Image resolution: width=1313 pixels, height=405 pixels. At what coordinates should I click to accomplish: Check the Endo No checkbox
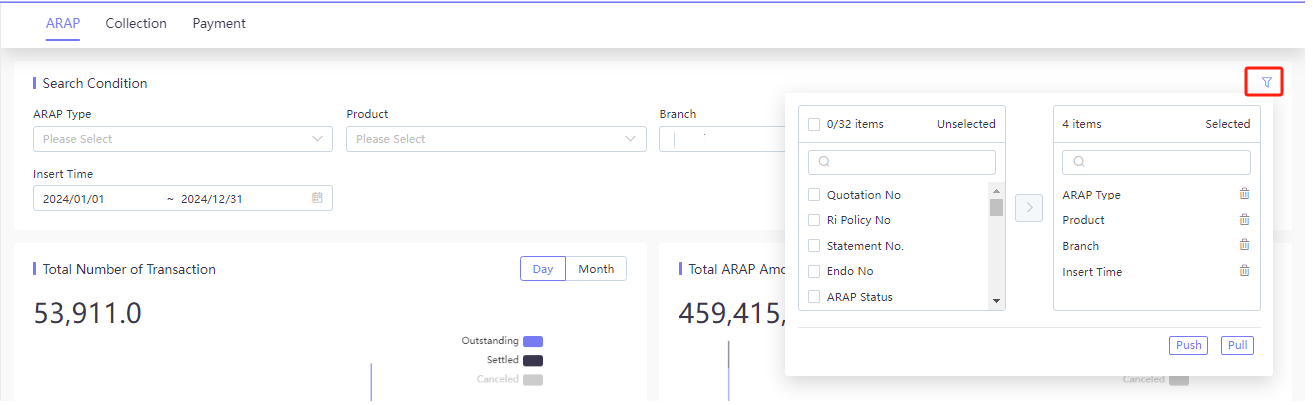(x=814, y=271)
